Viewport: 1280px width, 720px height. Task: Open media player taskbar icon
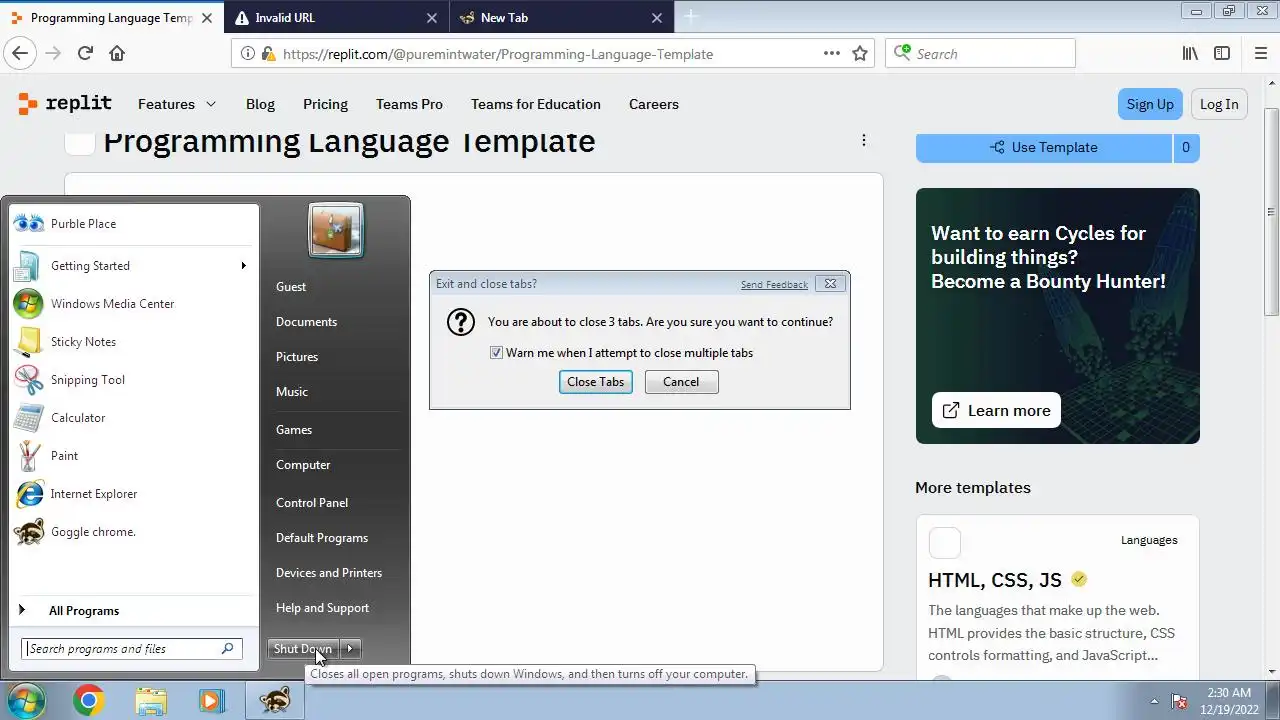pyautogui.click(x=212, y=701)
